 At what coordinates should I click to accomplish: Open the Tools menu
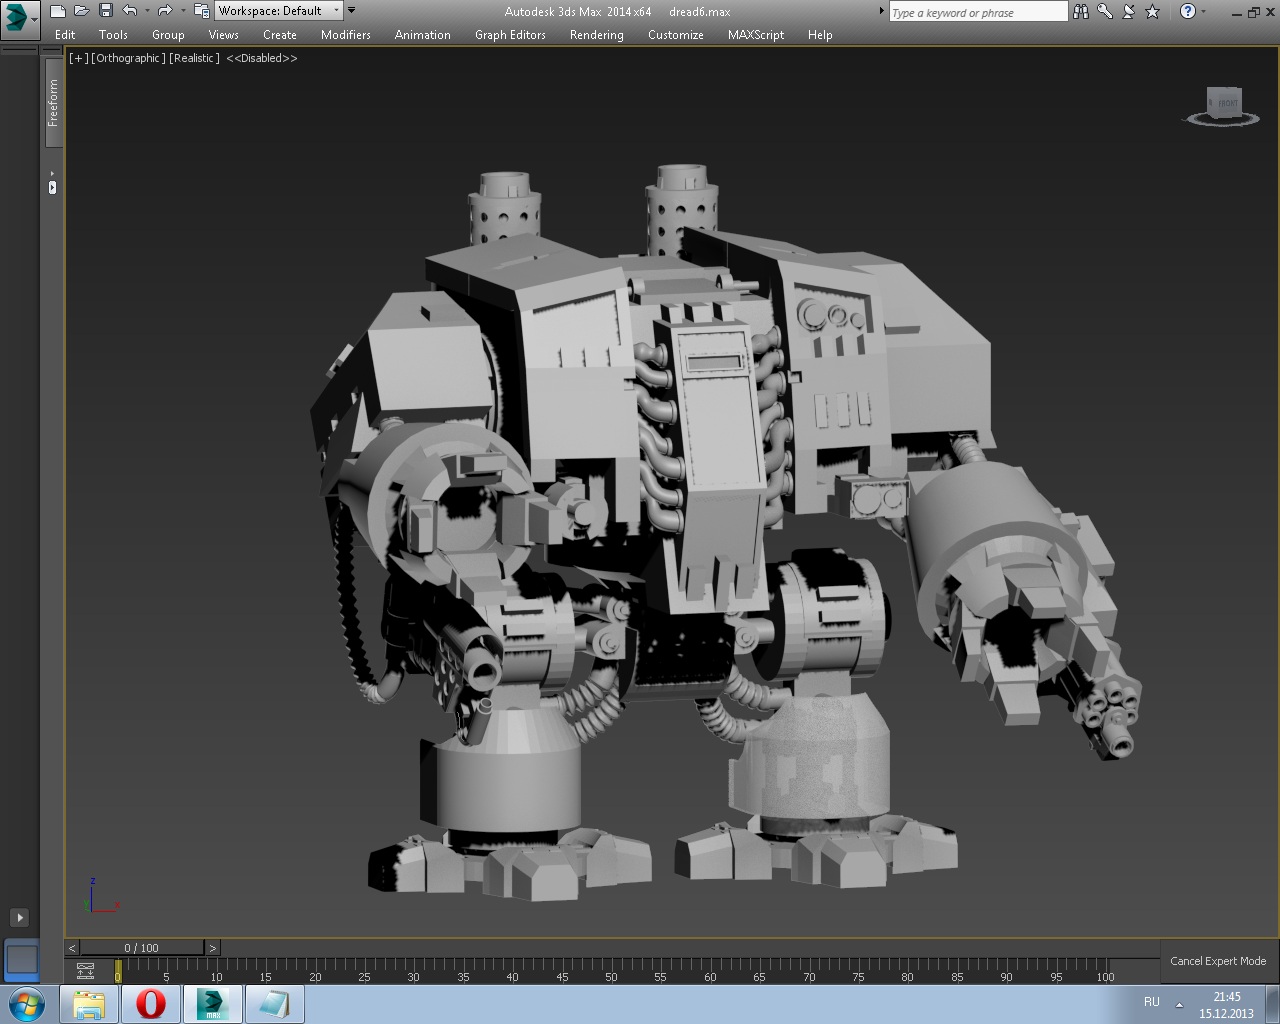(113, 34)
